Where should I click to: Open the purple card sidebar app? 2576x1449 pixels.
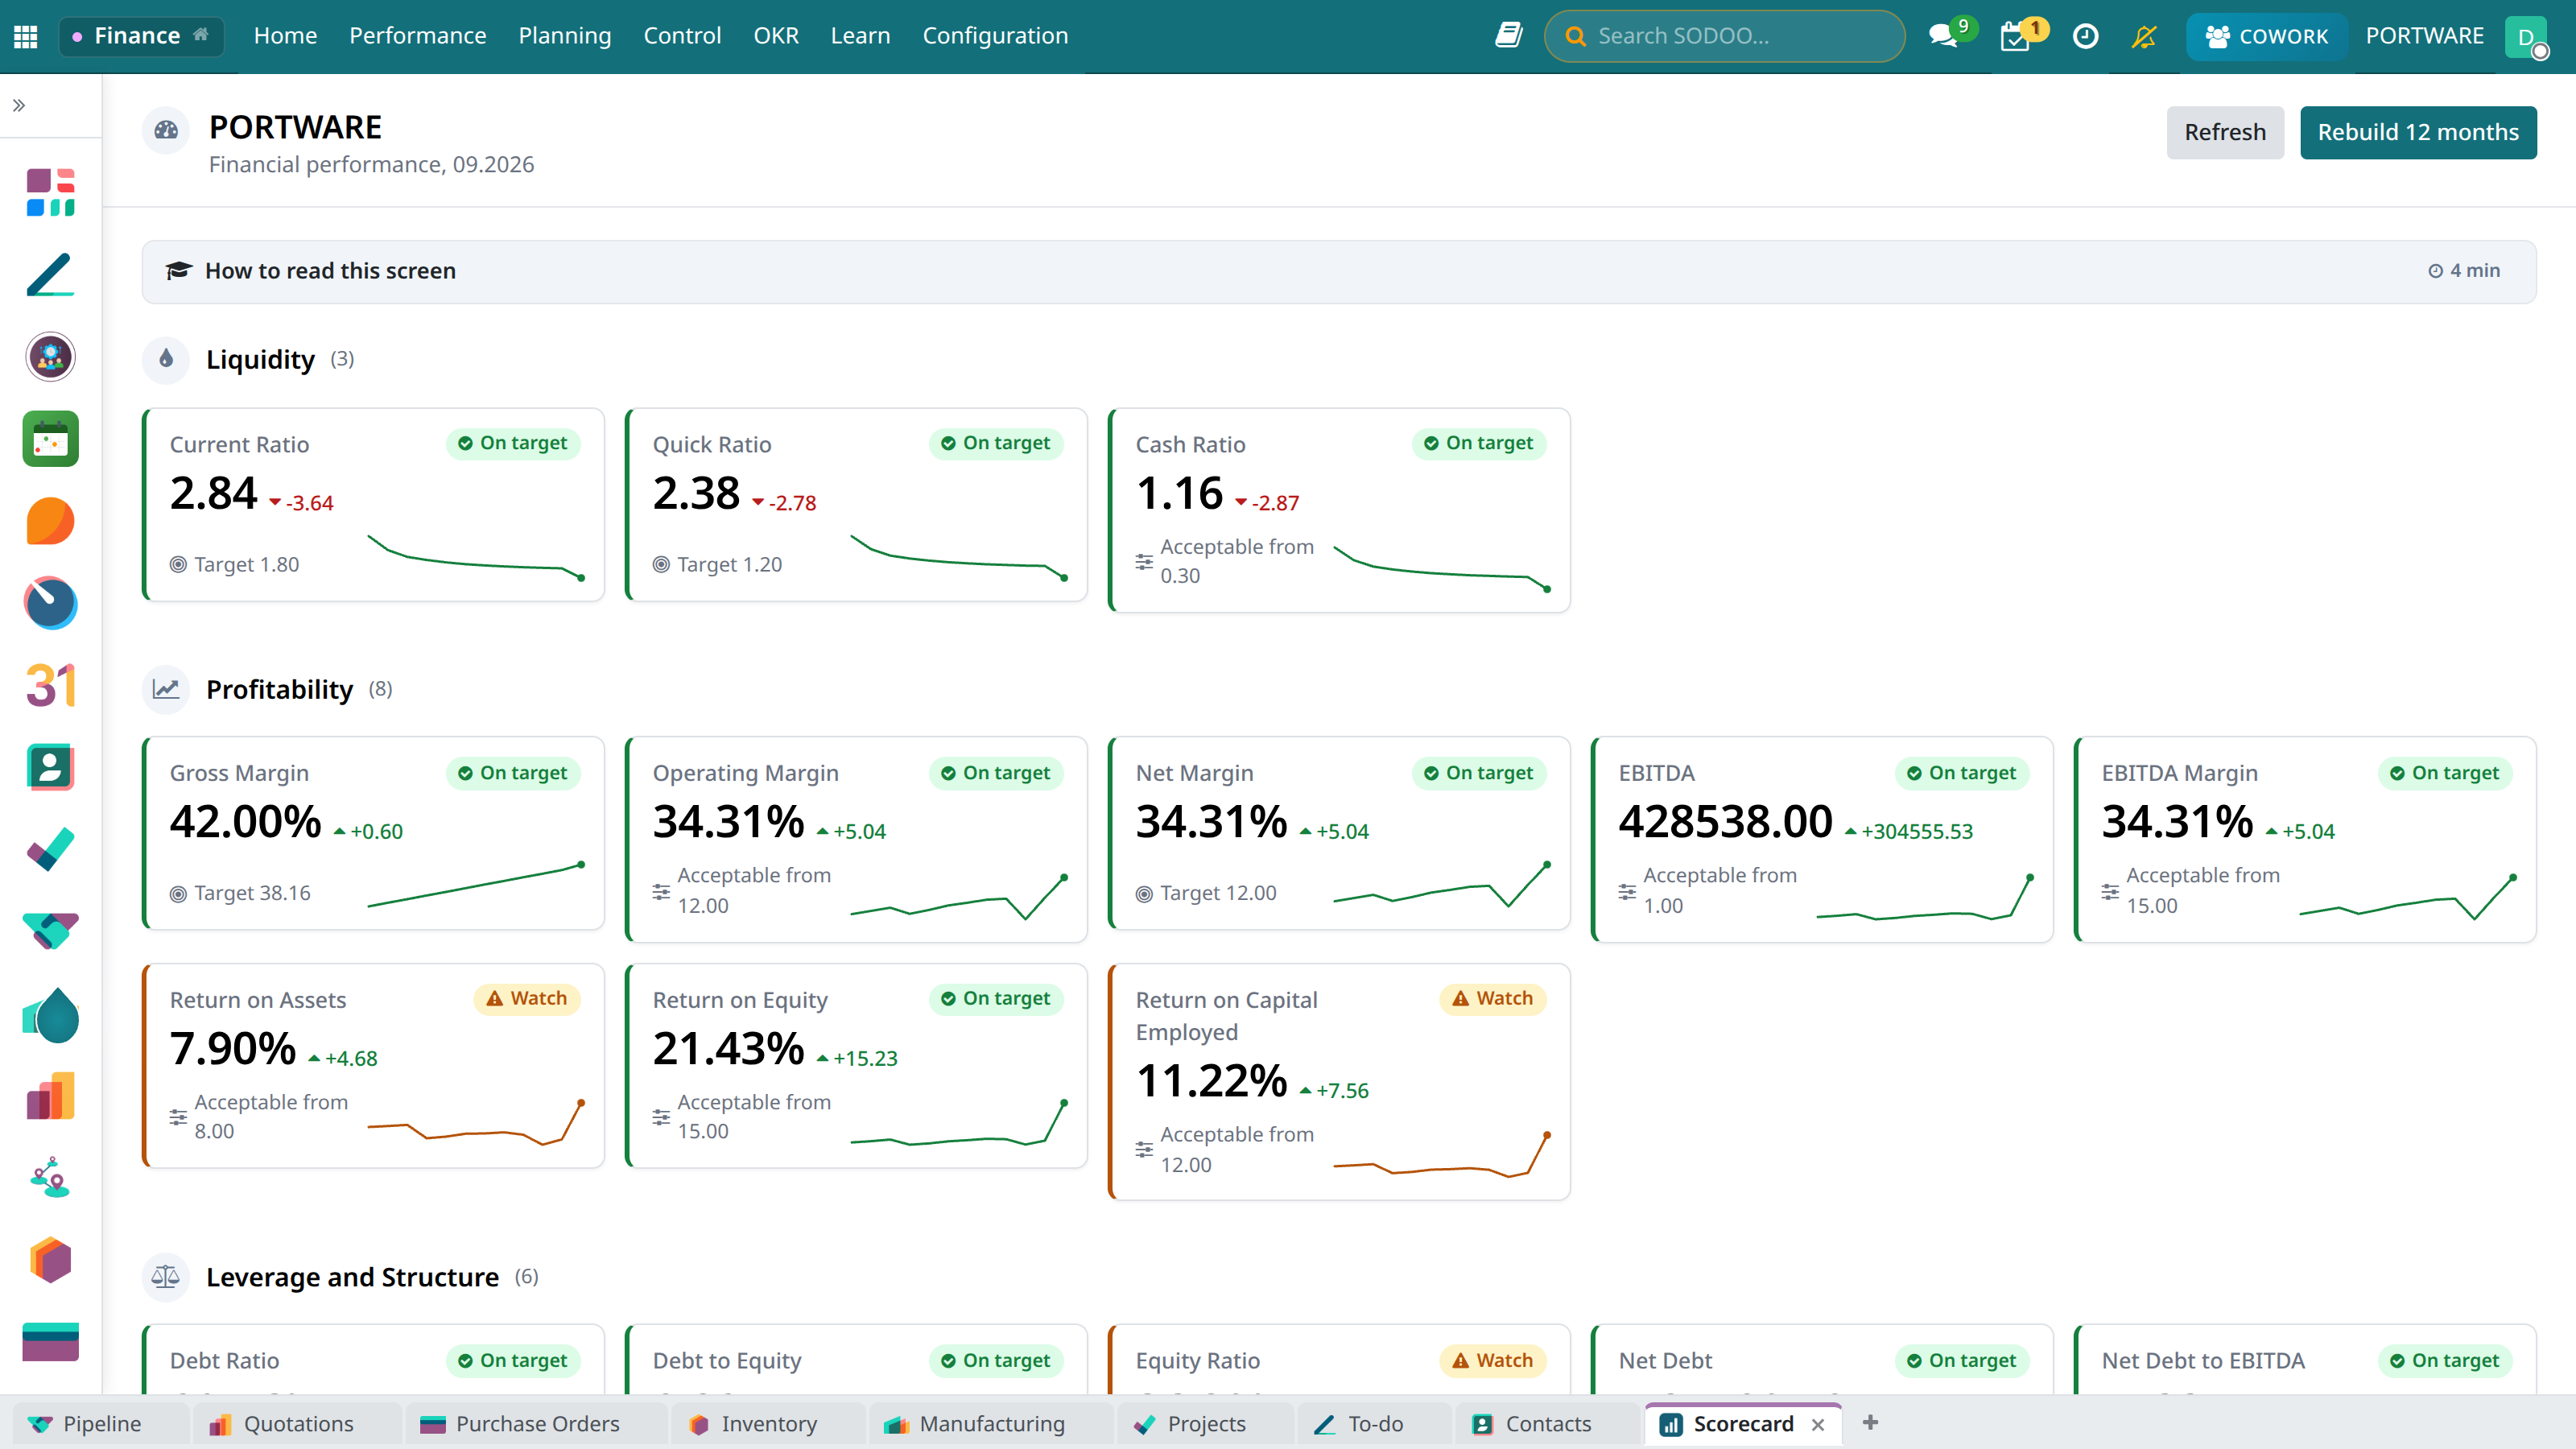[50, 1342]
